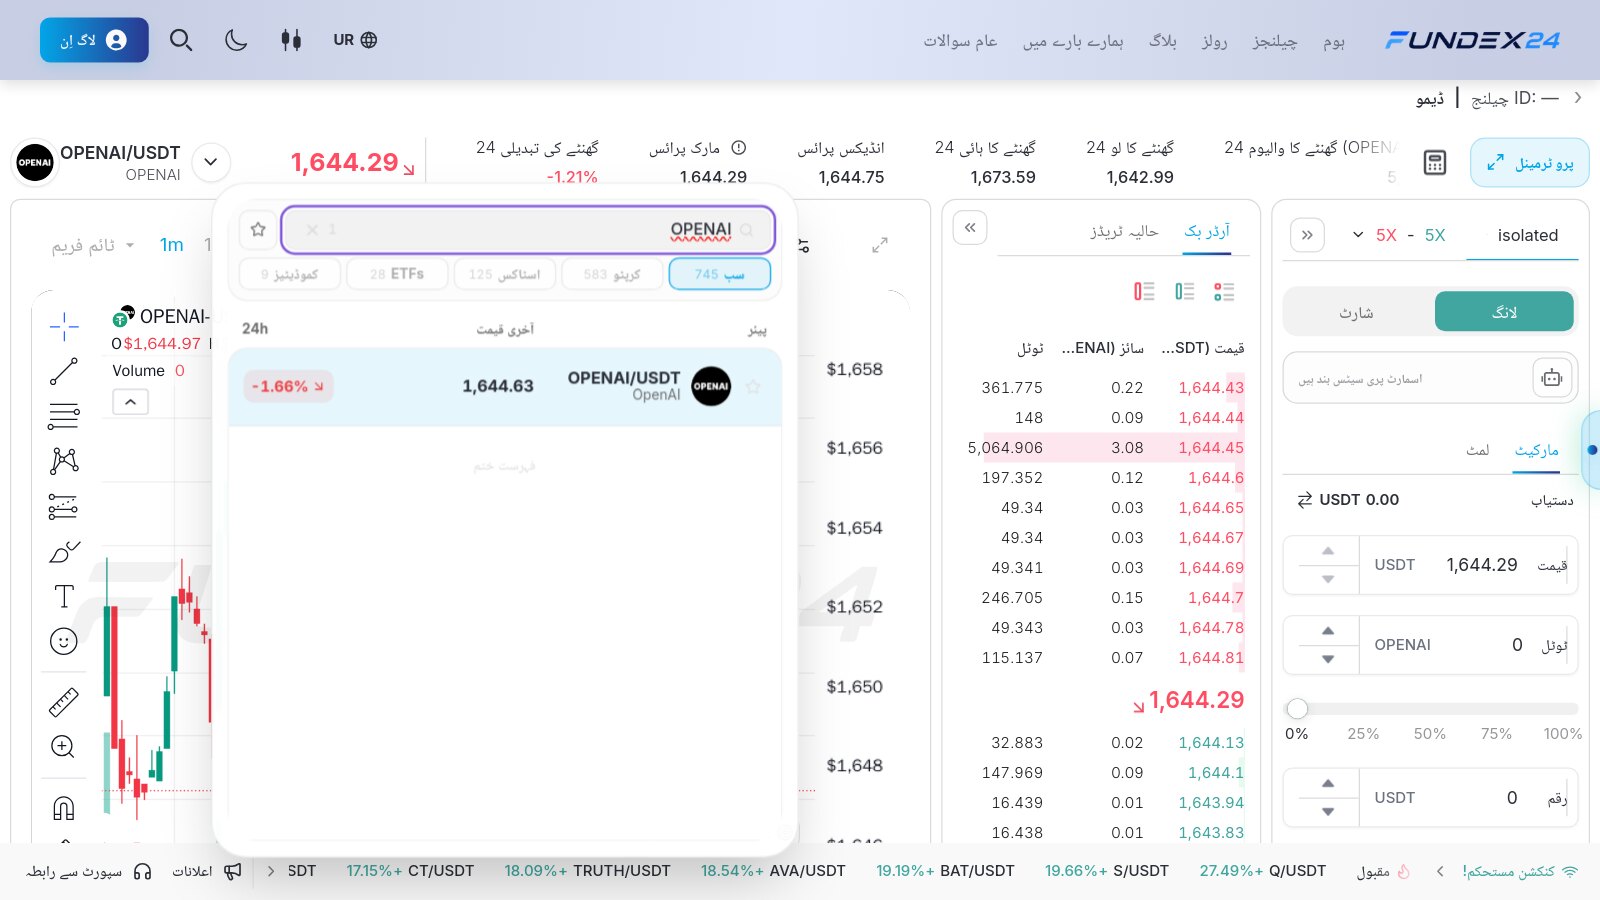Select the brush drawing tool
The width and height of the screenshot is (1600, 900).
tap(64, 552)
